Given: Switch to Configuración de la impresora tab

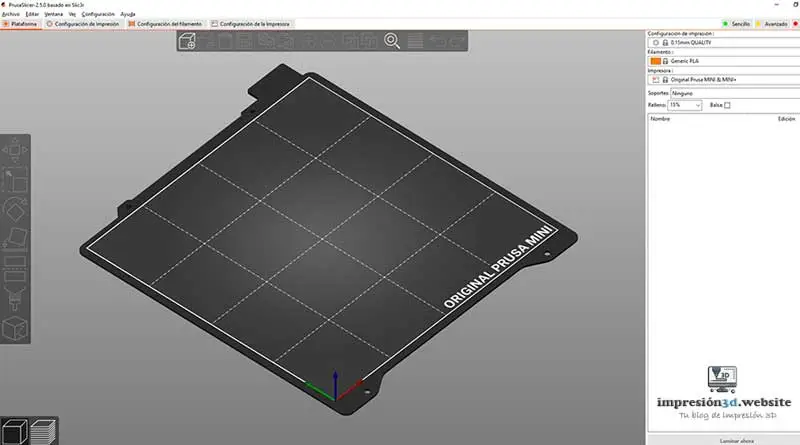Looking at the screenshot, I should [251, 24].
